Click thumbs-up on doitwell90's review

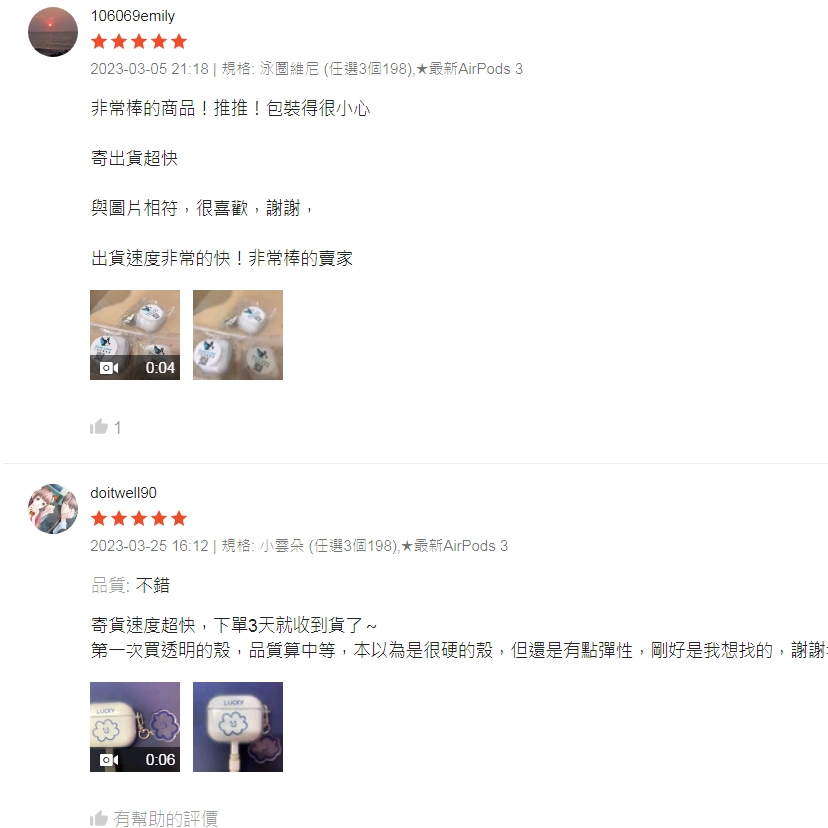[x=99, y=818]
